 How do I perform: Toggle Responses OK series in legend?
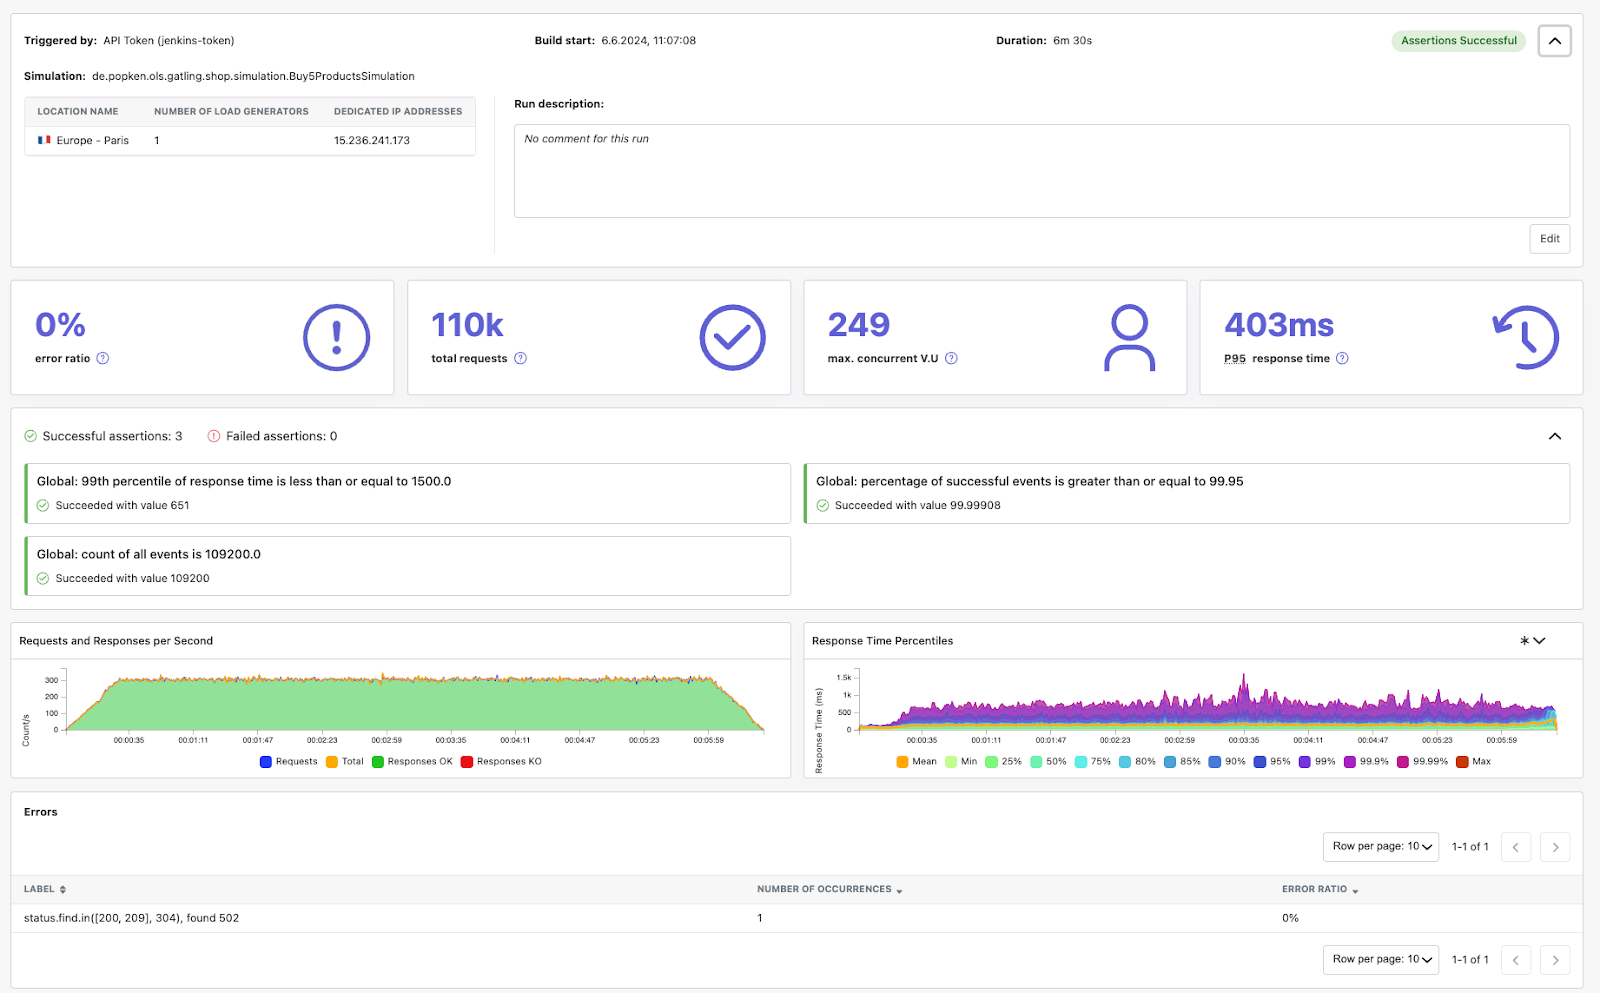tap(412, 762)
